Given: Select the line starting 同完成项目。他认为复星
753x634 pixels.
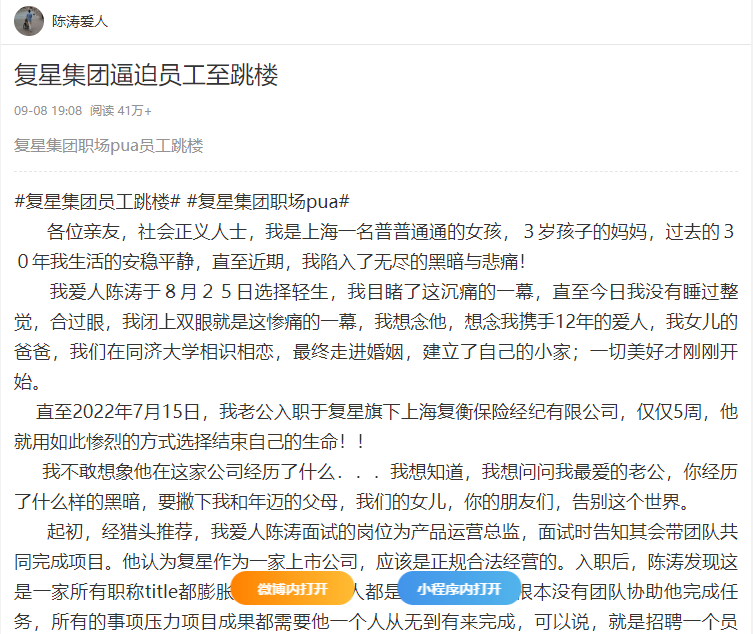Looking at the screenshot, I should click(x=376, y=561).
